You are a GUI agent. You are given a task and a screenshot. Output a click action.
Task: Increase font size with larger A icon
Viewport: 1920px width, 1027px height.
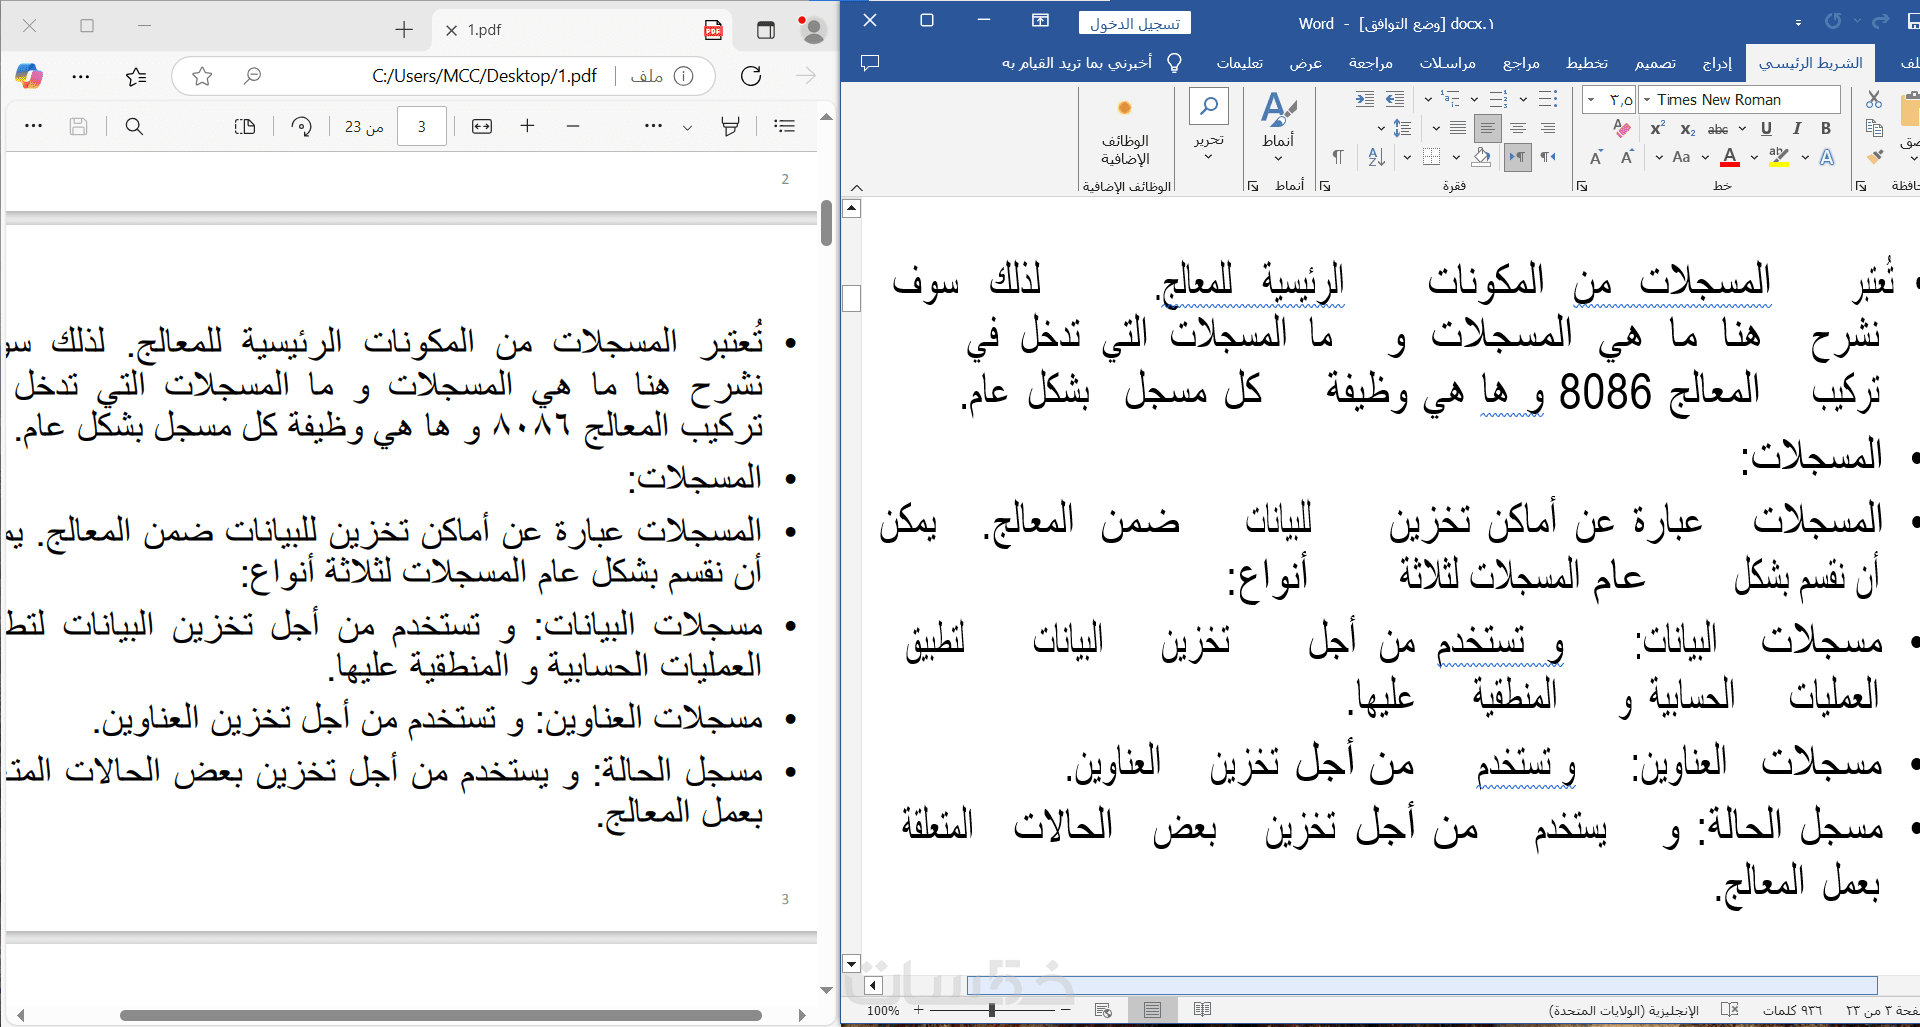coord(1627,157)
